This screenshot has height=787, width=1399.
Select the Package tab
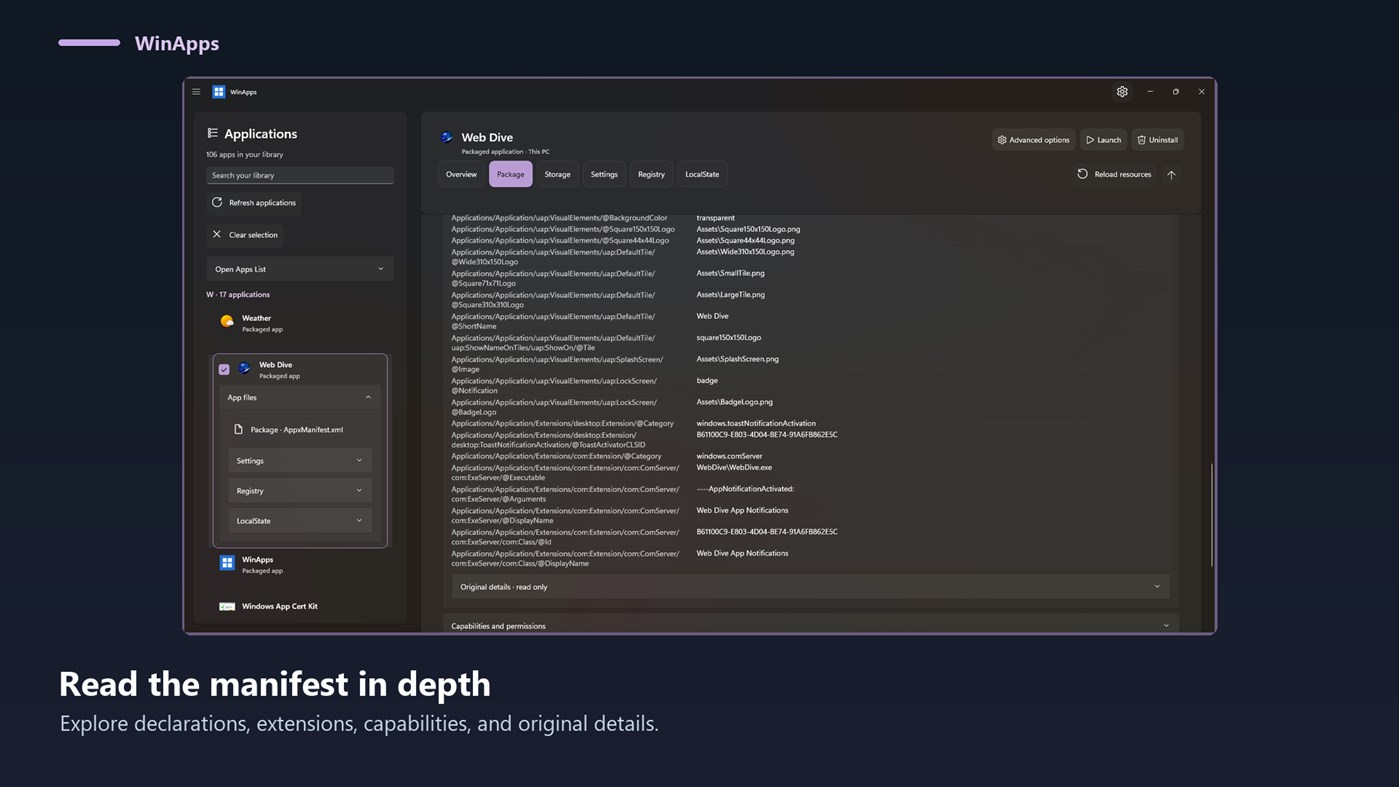point(510,174)
